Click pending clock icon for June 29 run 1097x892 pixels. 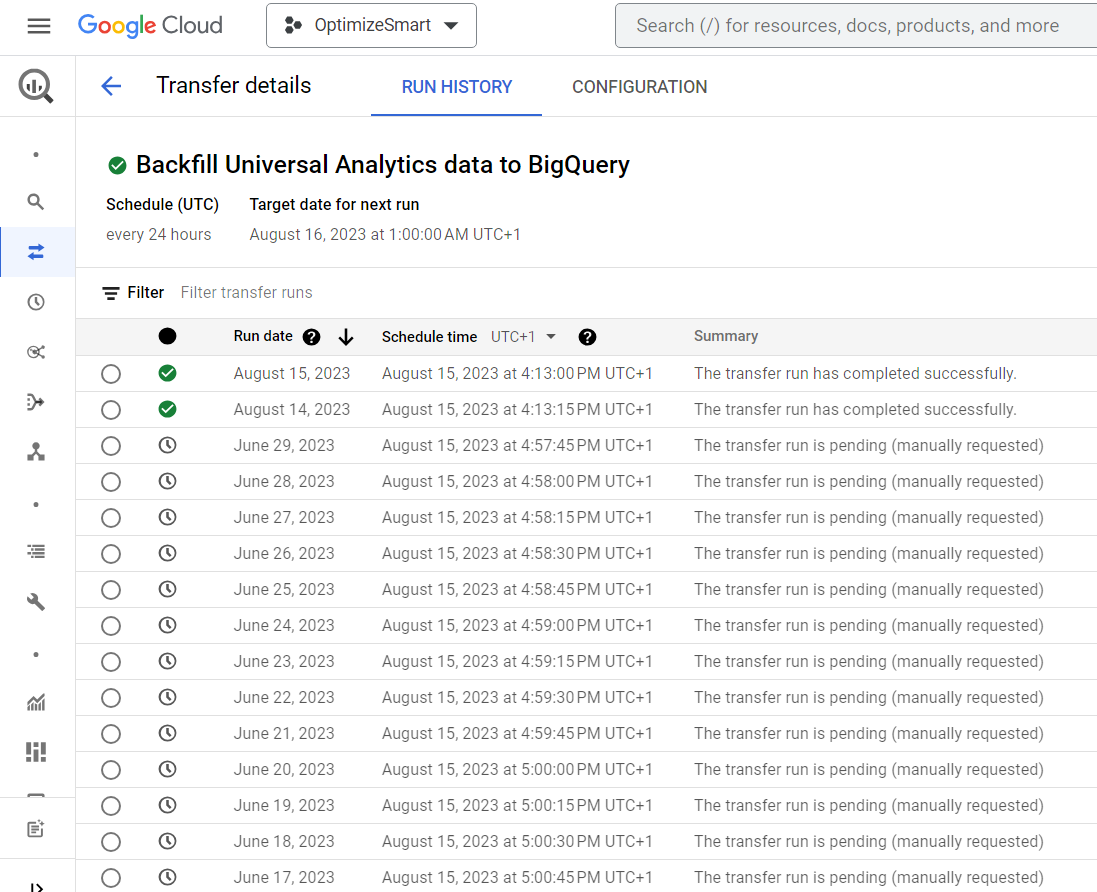pos(167,445)
